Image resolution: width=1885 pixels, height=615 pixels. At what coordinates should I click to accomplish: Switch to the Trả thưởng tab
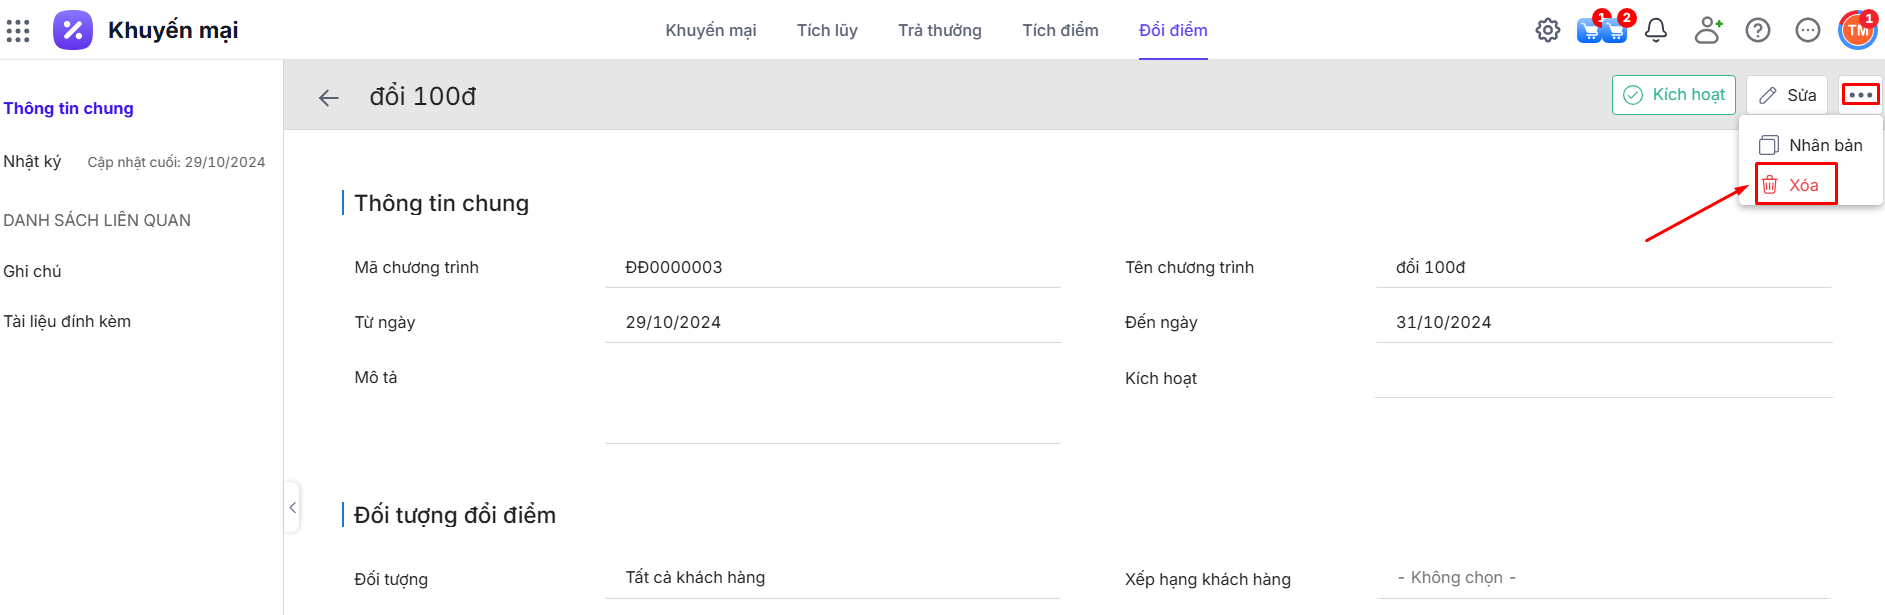(939, 31)
